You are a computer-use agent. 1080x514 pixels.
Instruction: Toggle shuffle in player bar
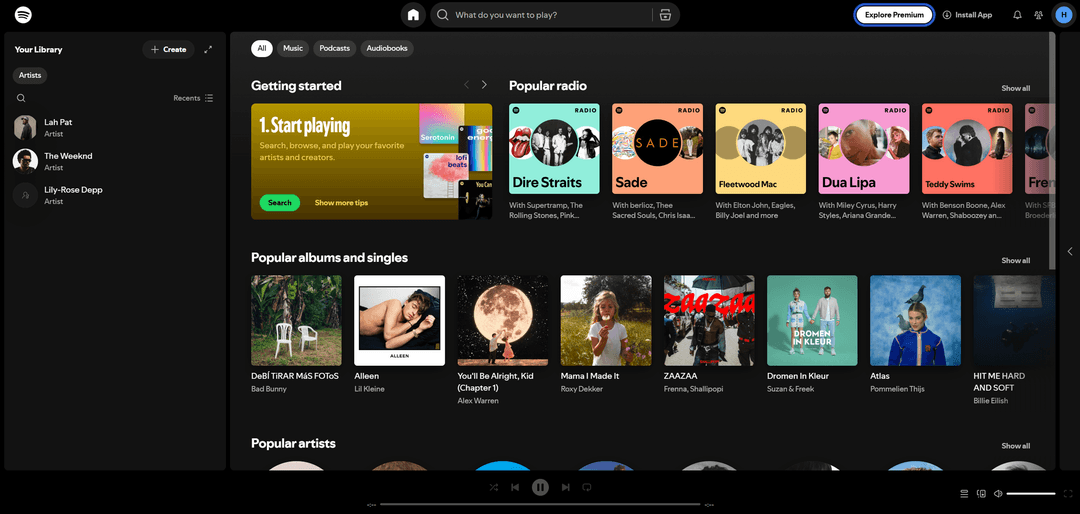pos(494,487)
